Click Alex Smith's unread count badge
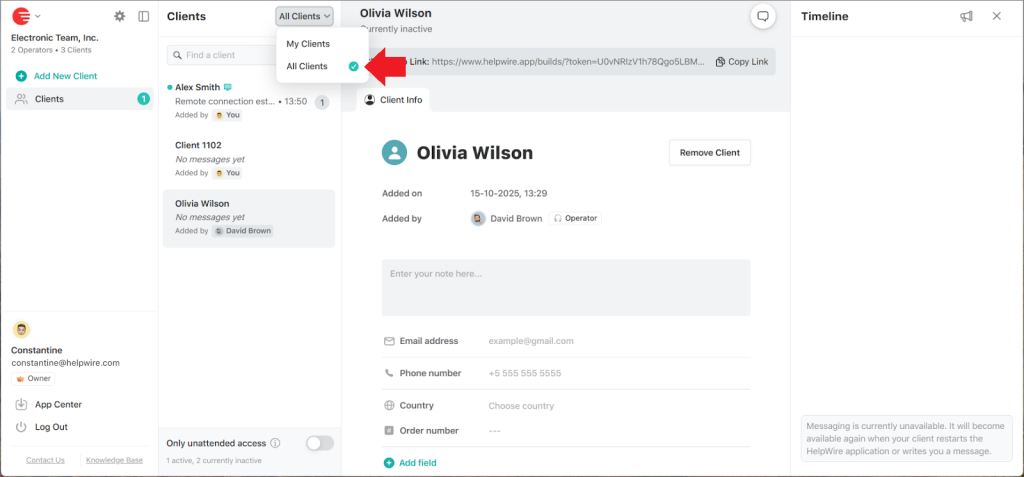This screenshot has height=477, width=1024. [x=322, y=102]
